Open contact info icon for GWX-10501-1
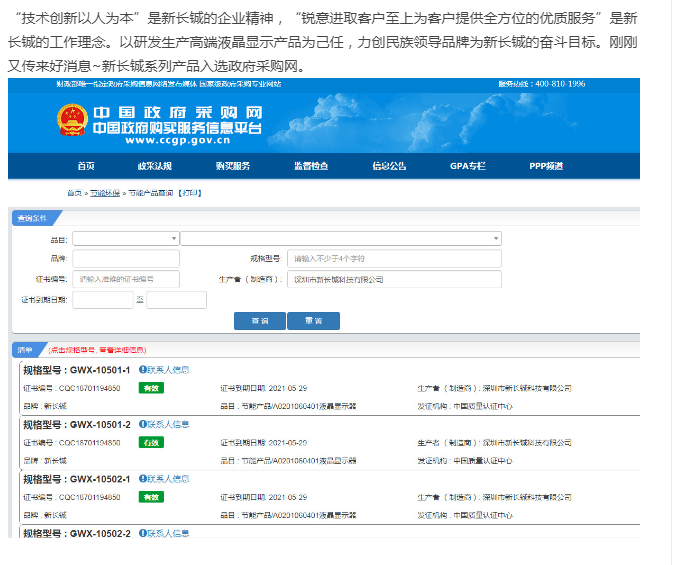Image resolution: width=673 pixels, height=565 pixels. coord(142,370)
